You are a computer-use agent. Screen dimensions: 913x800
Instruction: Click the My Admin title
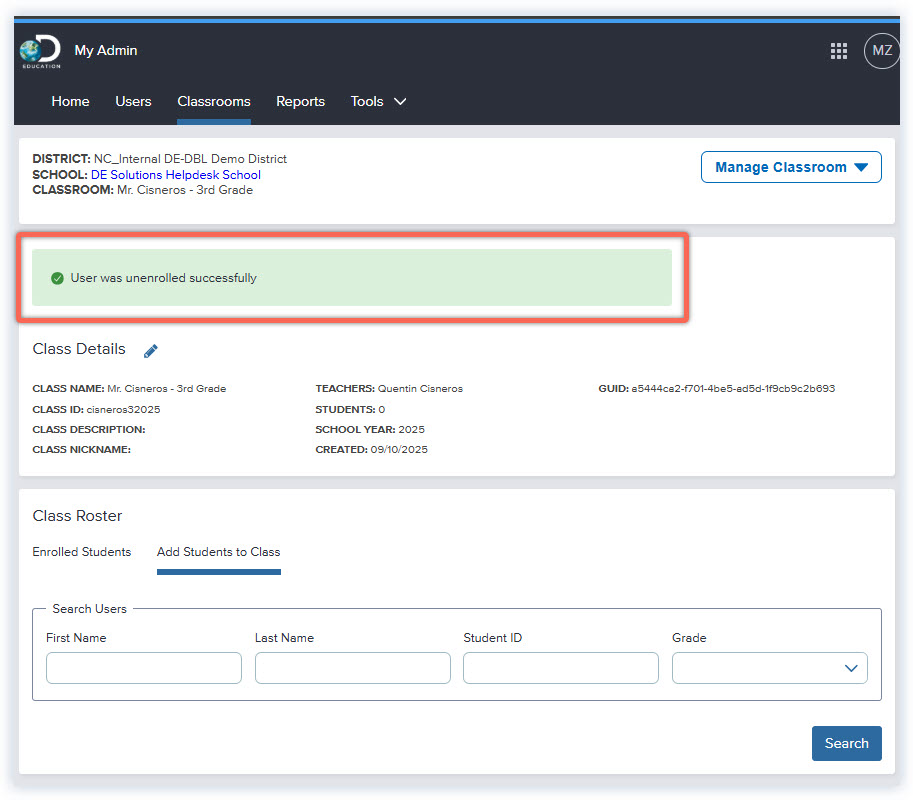[x=106, y=51]
